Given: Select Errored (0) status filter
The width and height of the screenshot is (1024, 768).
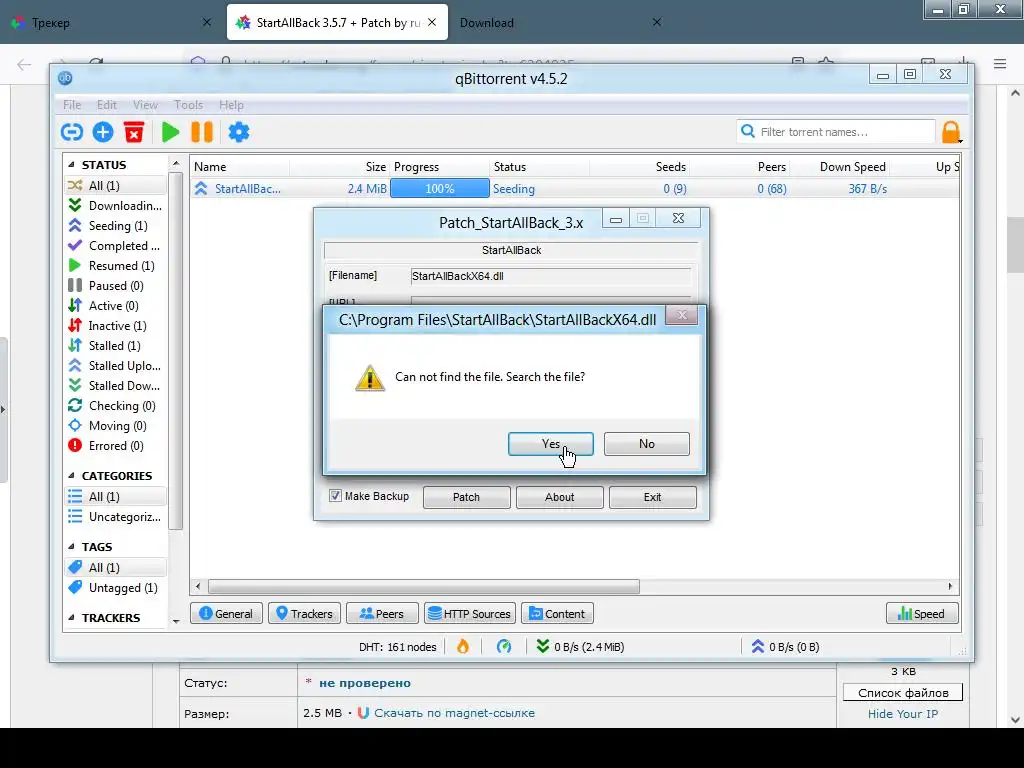Looking at the screenshot, I should tap(115, 445).
